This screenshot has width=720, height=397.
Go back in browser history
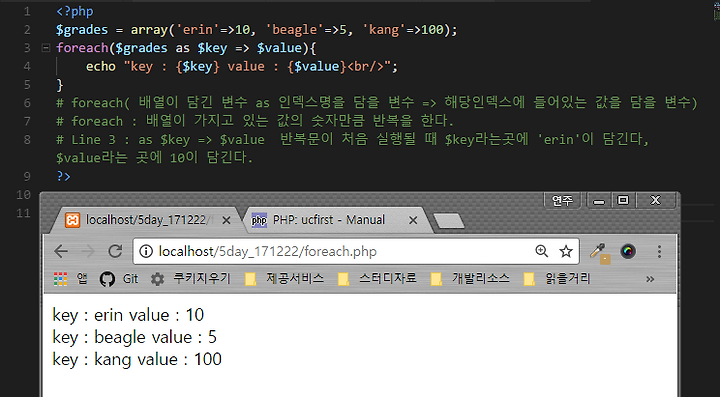61,252
